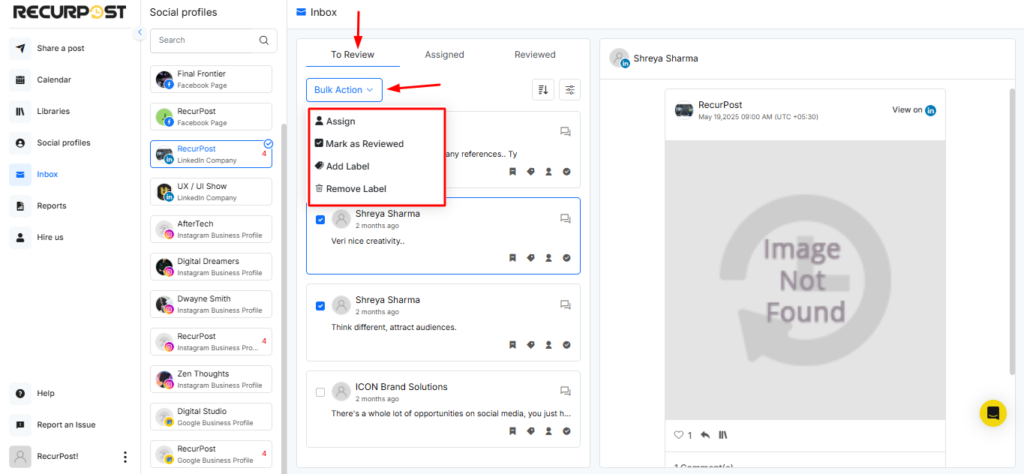Screen dimensions: 1024x474
Task: Bookmark the ICON Brand Solutions message
Action: [512, 431]
